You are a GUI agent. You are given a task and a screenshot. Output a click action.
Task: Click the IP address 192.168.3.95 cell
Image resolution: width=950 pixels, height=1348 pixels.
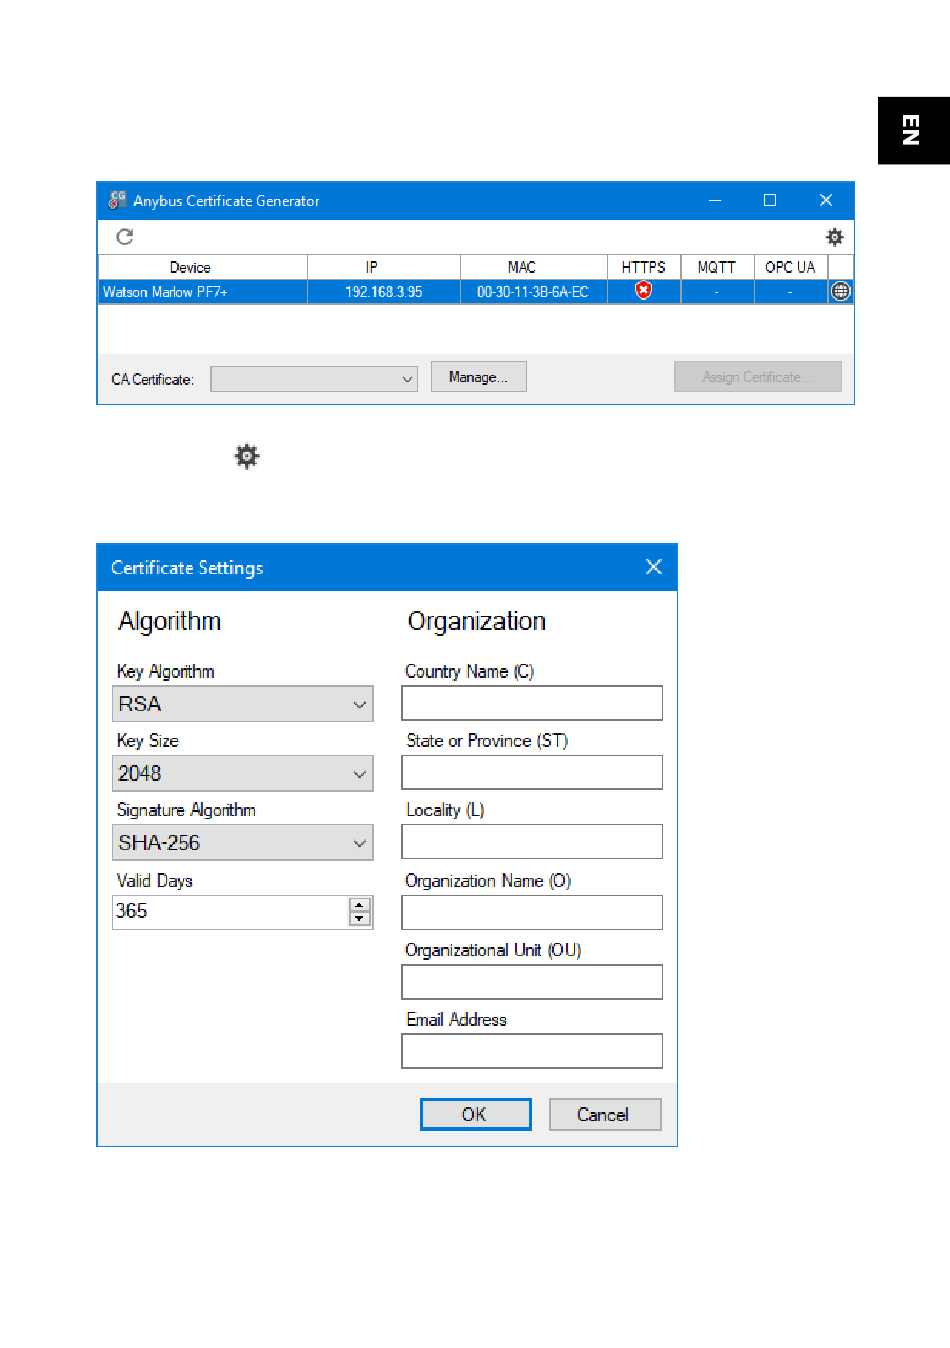[384, 292]
